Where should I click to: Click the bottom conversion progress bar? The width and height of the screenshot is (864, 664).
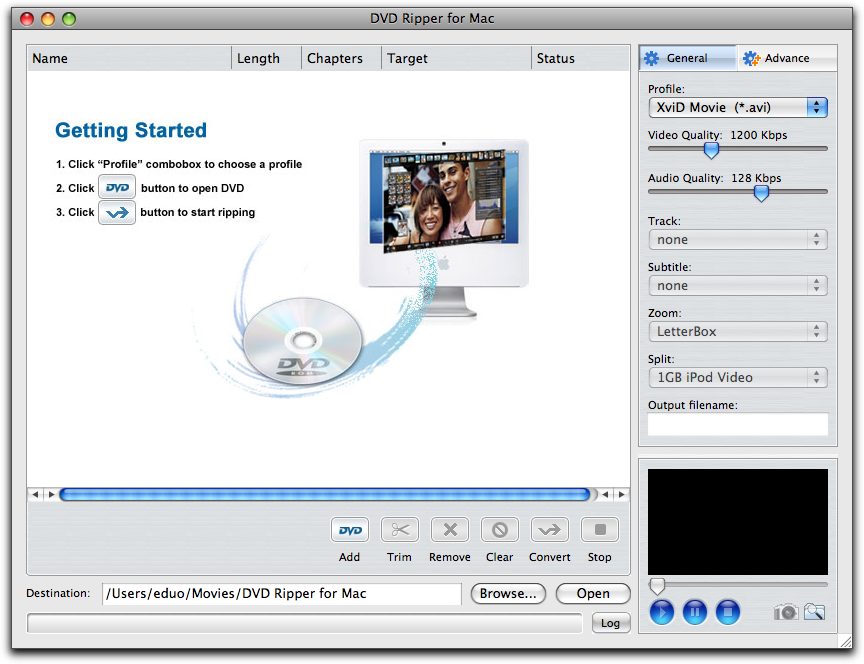tap(305, 623)
